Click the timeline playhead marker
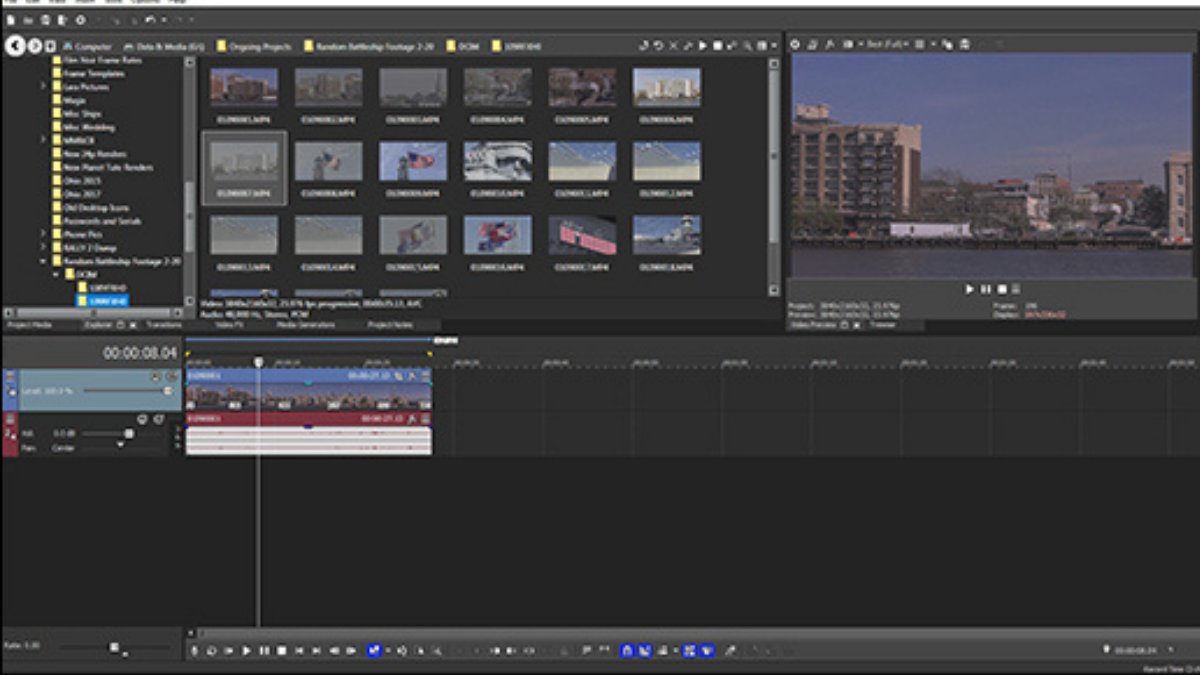Screen dimensions: 1200x675 (258, 361)
